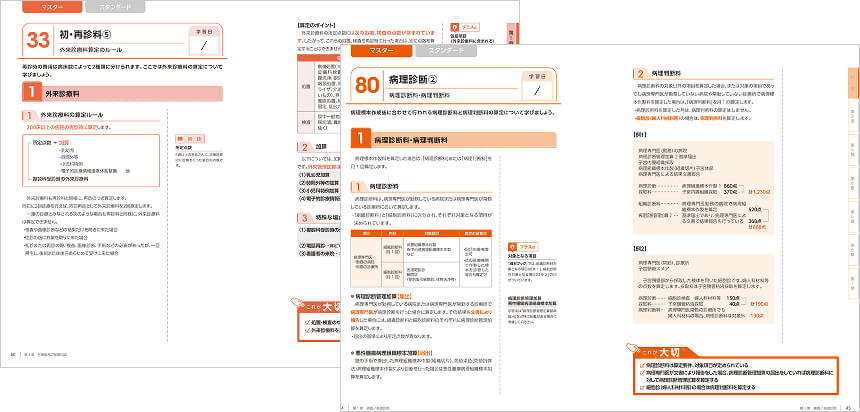Click the subsection number 2 beside 加算
The image size is (860, 412).
click(x=304, y=147)
